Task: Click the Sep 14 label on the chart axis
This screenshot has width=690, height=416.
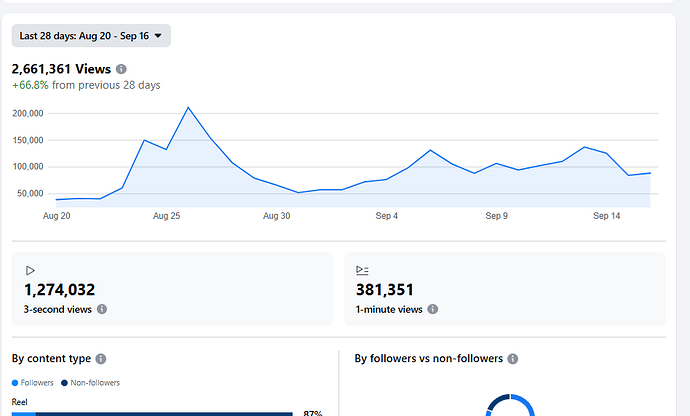Action: pyautogui.click(x=607, y=216)
